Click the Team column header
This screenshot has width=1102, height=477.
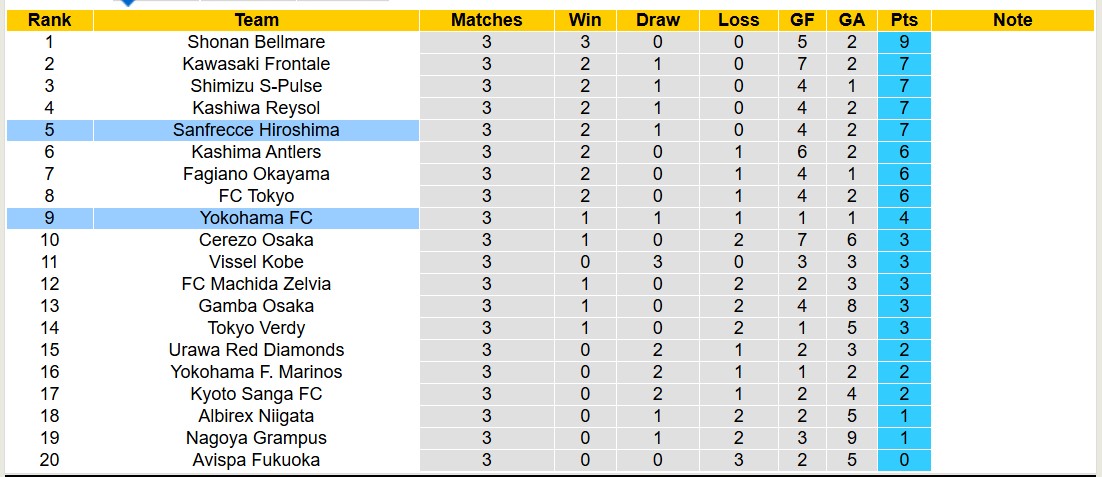point(256,20)
